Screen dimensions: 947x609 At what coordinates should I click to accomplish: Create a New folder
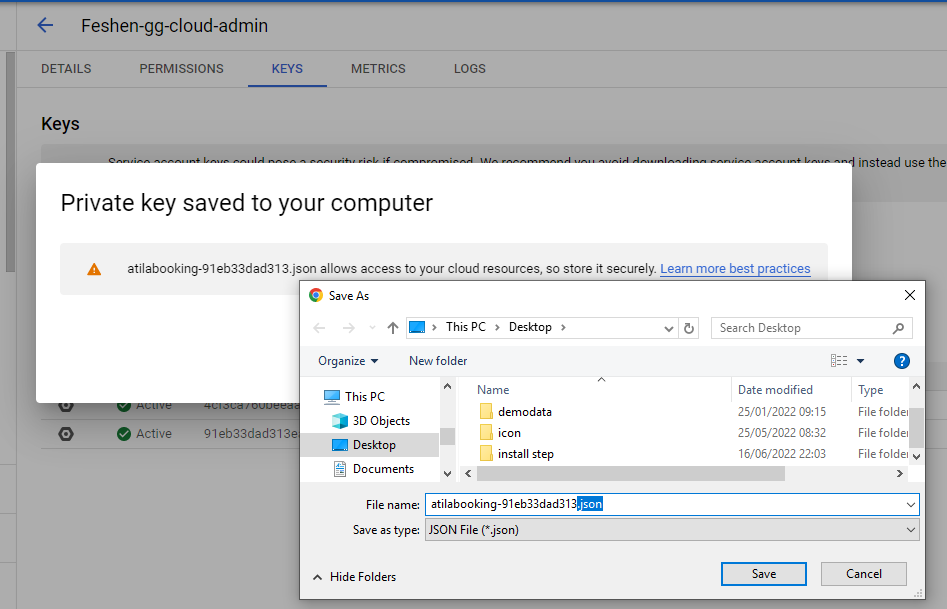[x=438, y=361]
